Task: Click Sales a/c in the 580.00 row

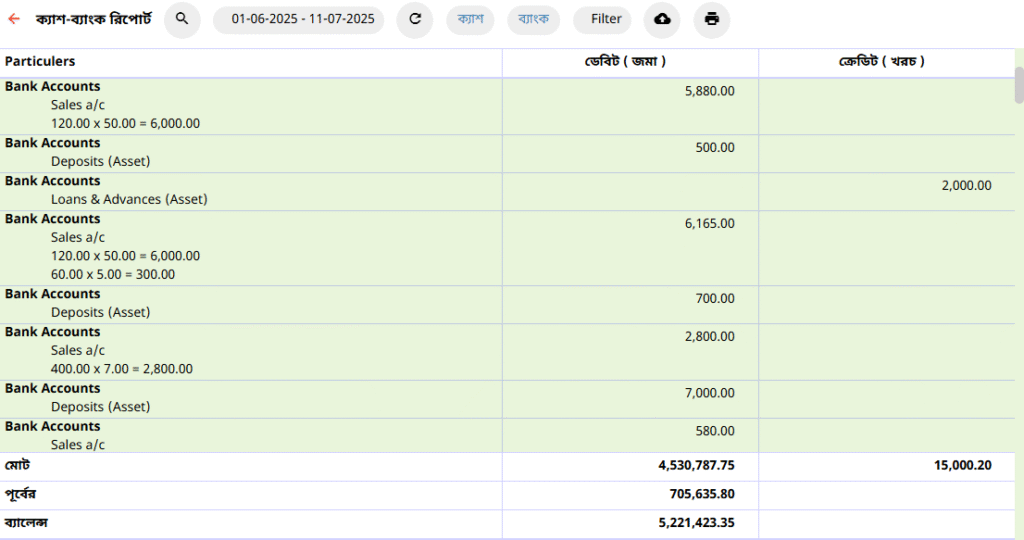Action: click(78, 445)
